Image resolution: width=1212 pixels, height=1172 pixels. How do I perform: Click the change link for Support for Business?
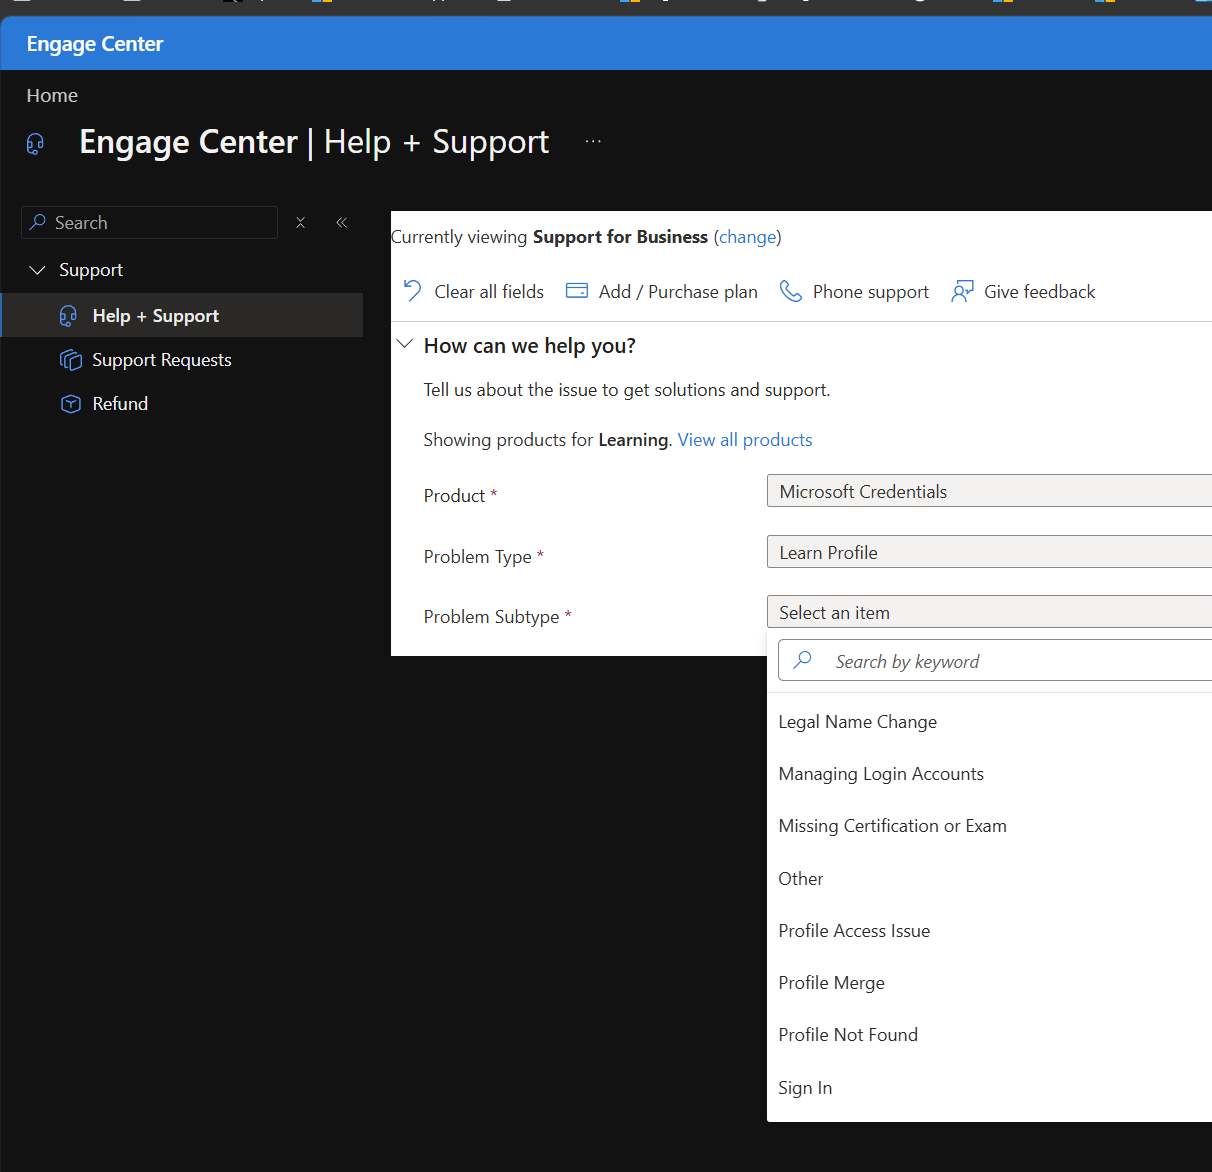[748, 237]
